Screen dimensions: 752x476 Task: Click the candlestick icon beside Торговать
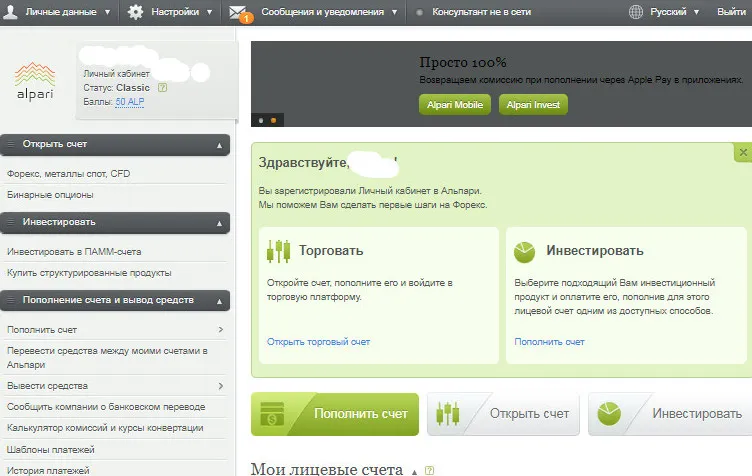(278, 251)
